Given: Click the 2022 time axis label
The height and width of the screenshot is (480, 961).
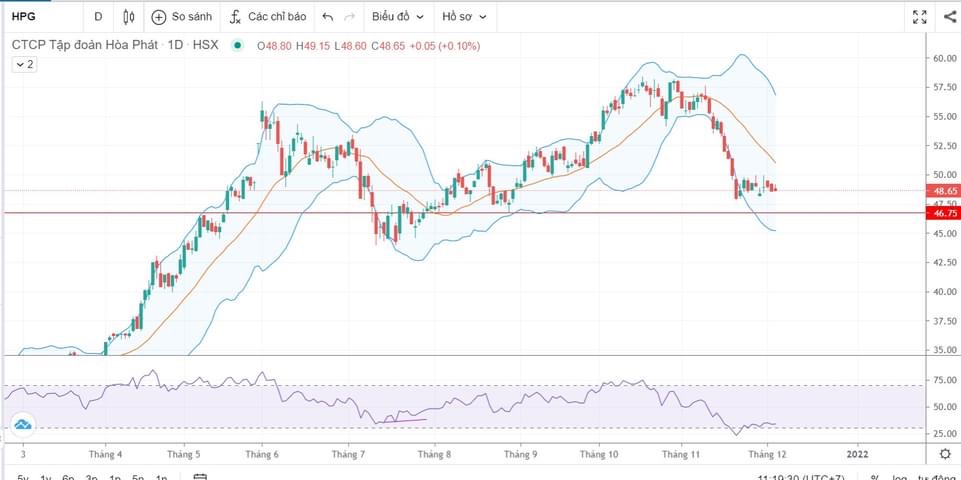Looking at the screenshot, I should click(857, 454).
